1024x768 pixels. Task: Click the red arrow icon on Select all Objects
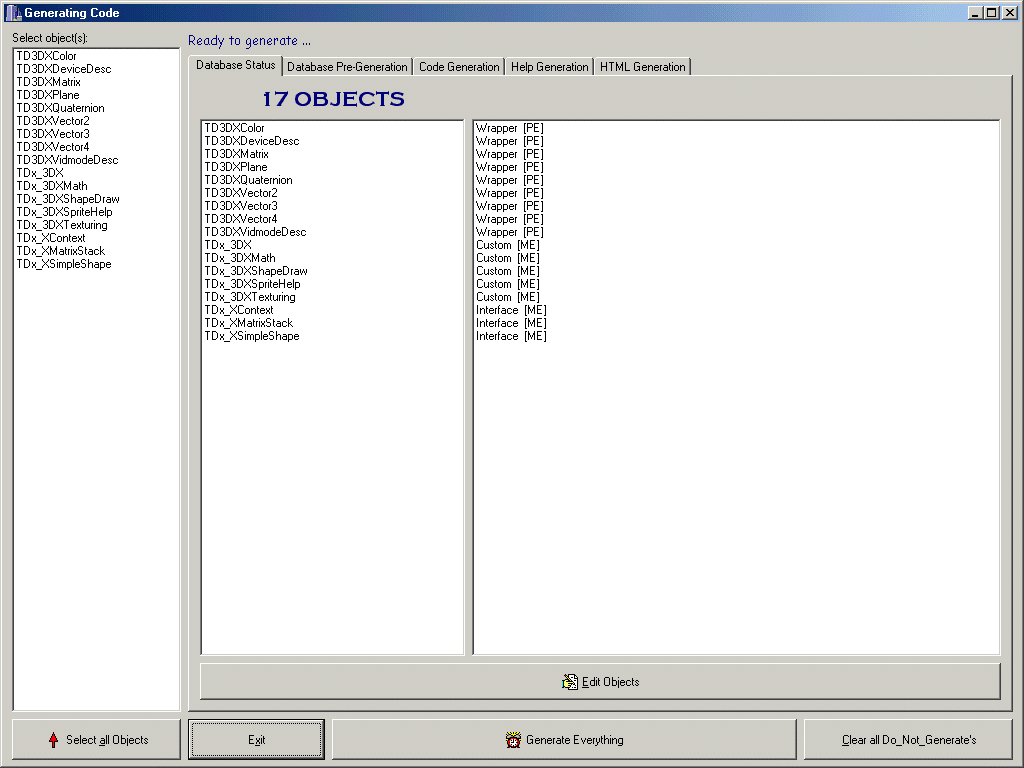[54, 740]
